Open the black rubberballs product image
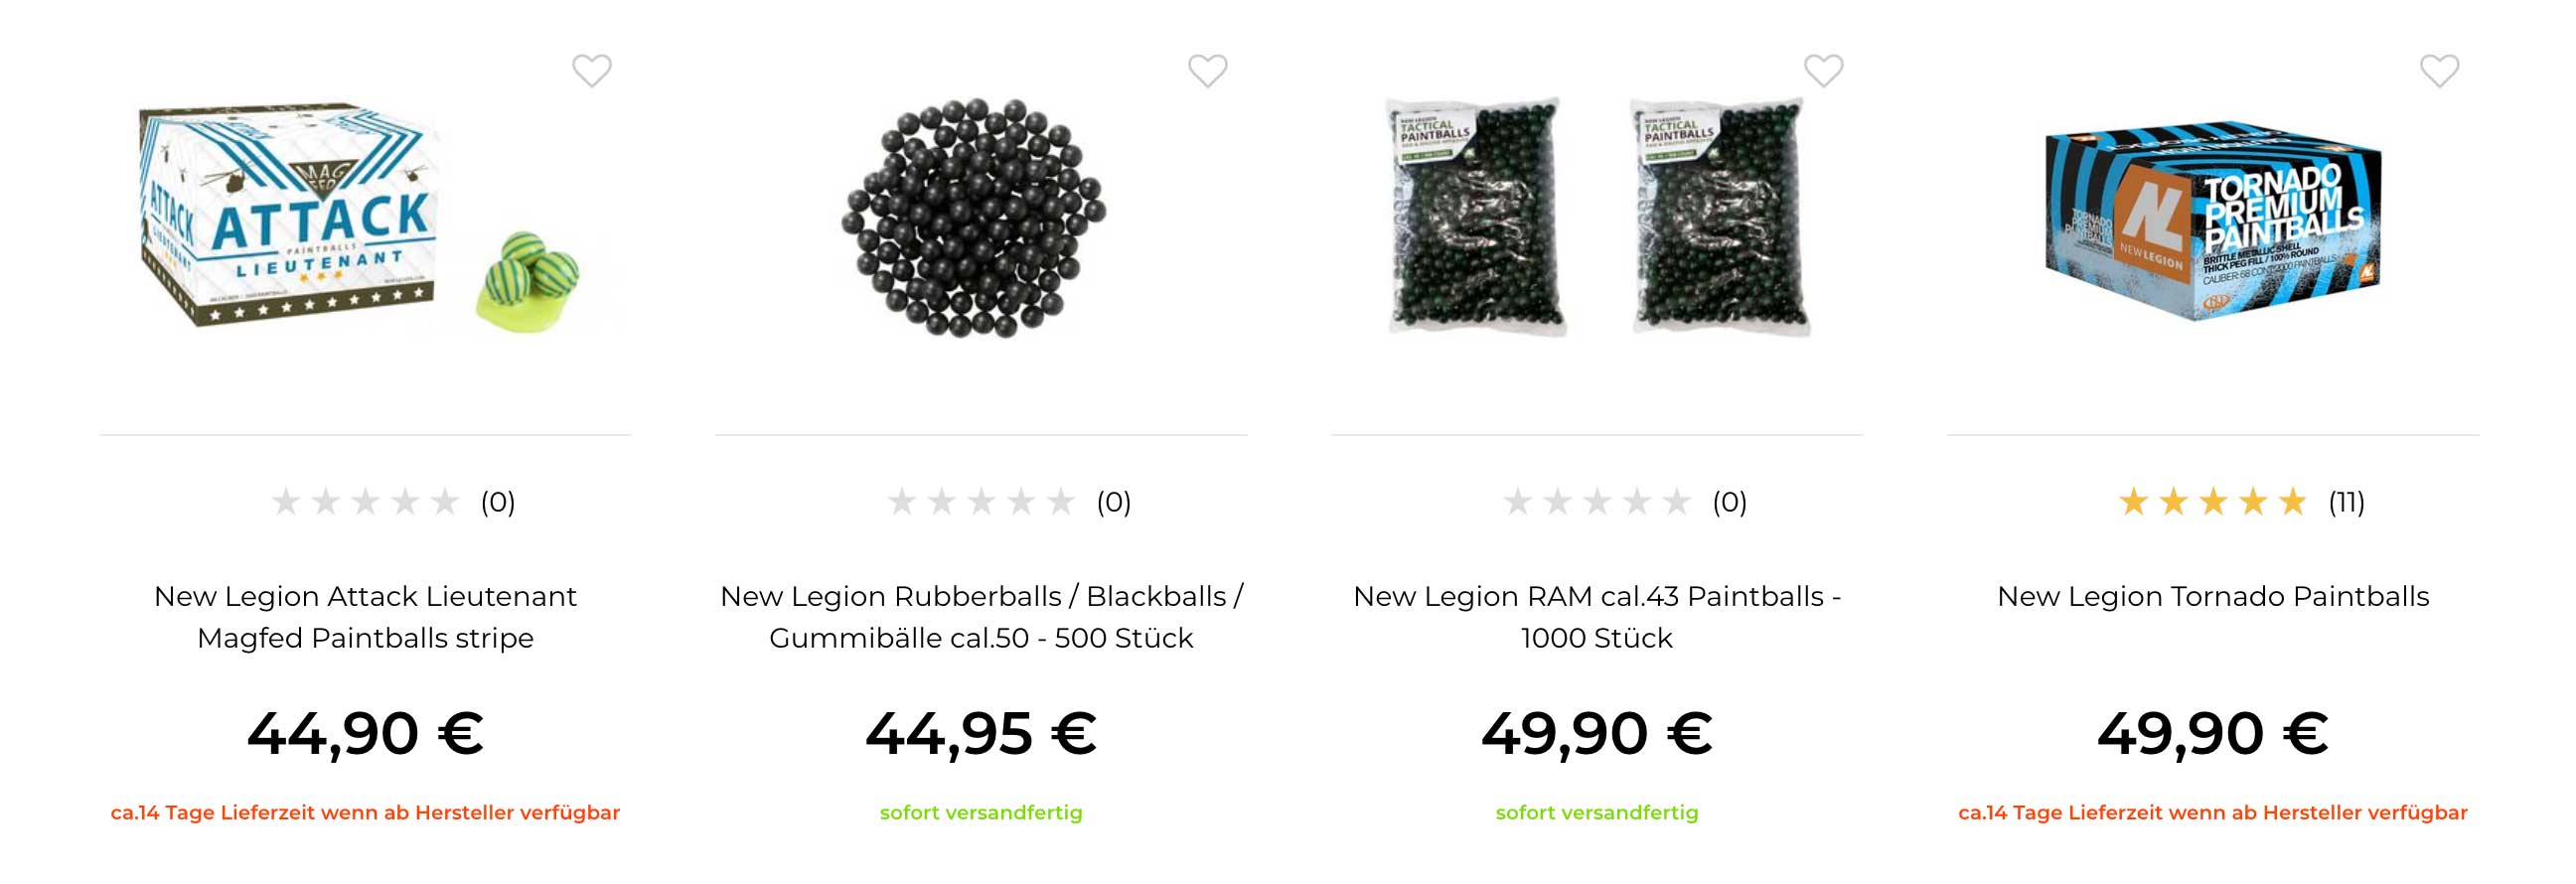This screenshot has height=884, width=2576. (x=976, y=216)
